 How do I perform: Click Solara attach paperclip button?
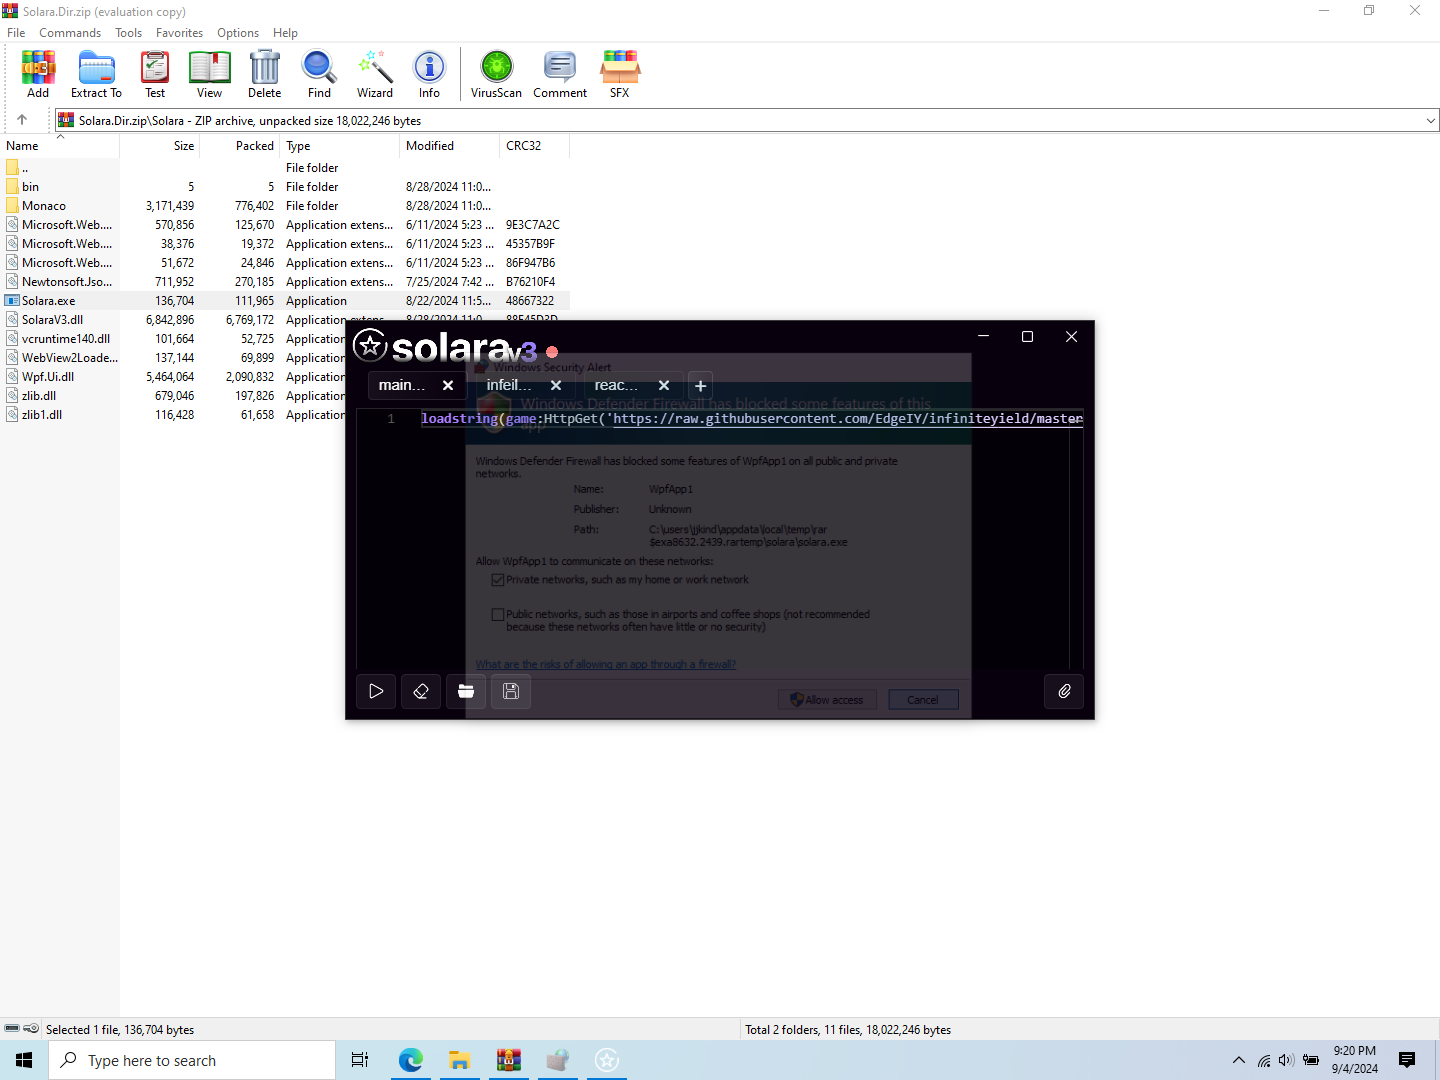tap(1064, 691)
